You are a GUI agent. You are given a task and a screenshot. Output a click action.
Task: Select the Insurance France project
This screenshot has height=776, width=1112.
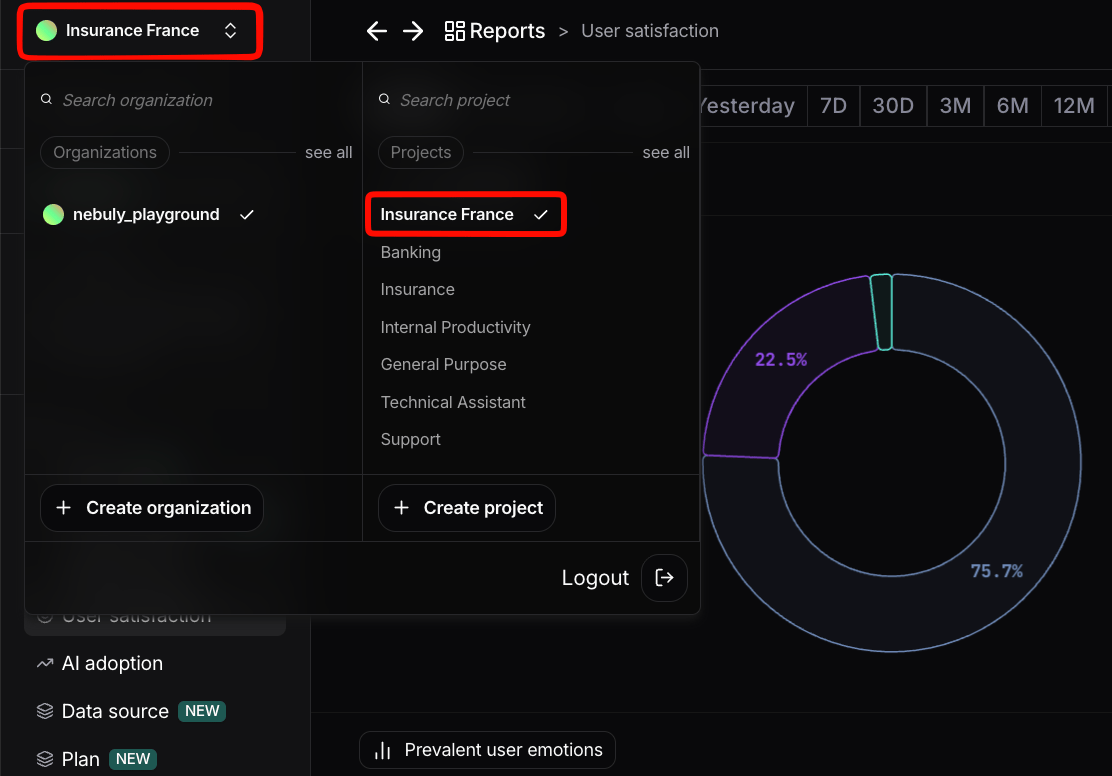pyautogui.click(x=465, y=214)
